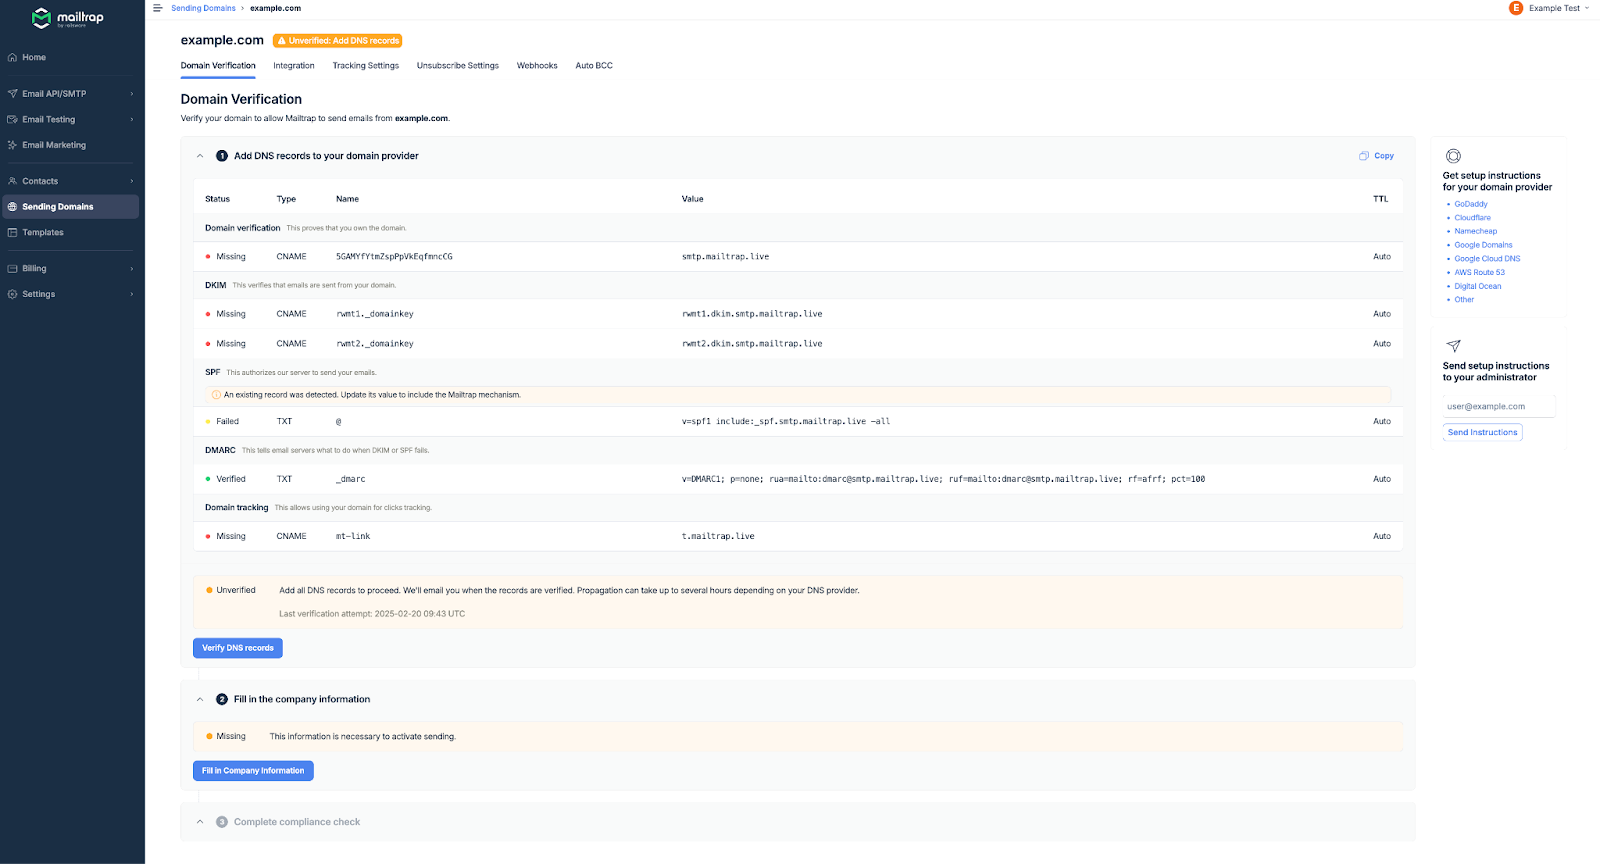The width and height of the screenshot is (1600, 864).
Task: Click the Billing card icon
Action: (x=12, y=268)
